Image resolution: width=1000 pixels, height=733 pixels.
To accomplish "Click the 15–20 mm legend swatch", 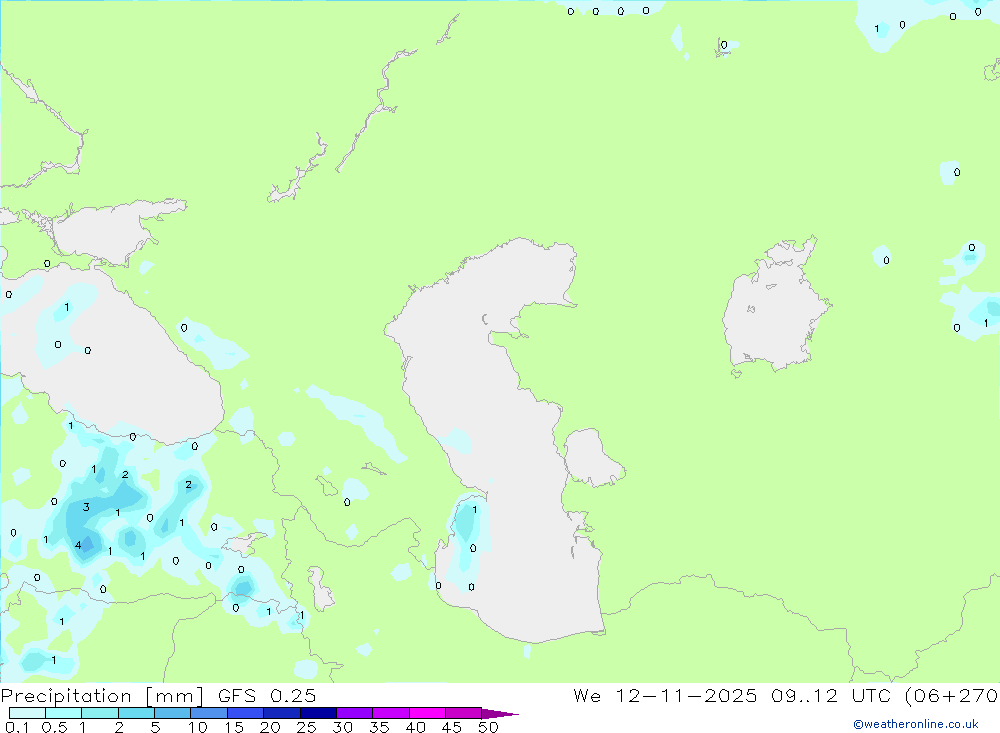I will click(246, 713).
